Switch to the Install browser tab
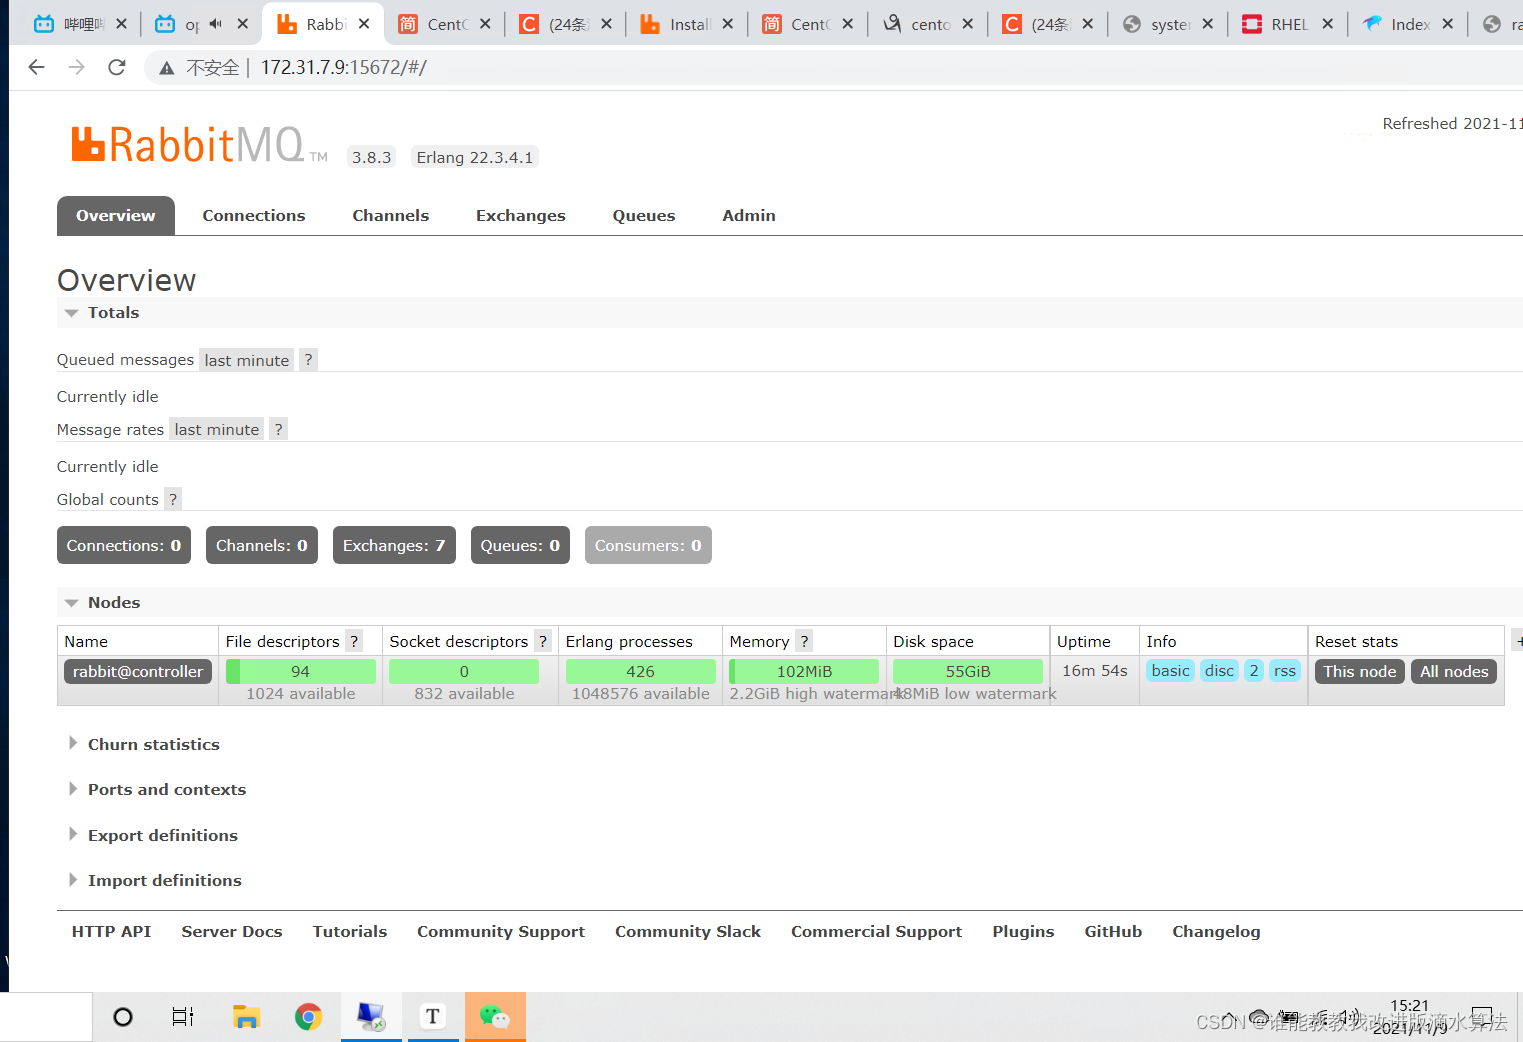 (x=689, y=24)
